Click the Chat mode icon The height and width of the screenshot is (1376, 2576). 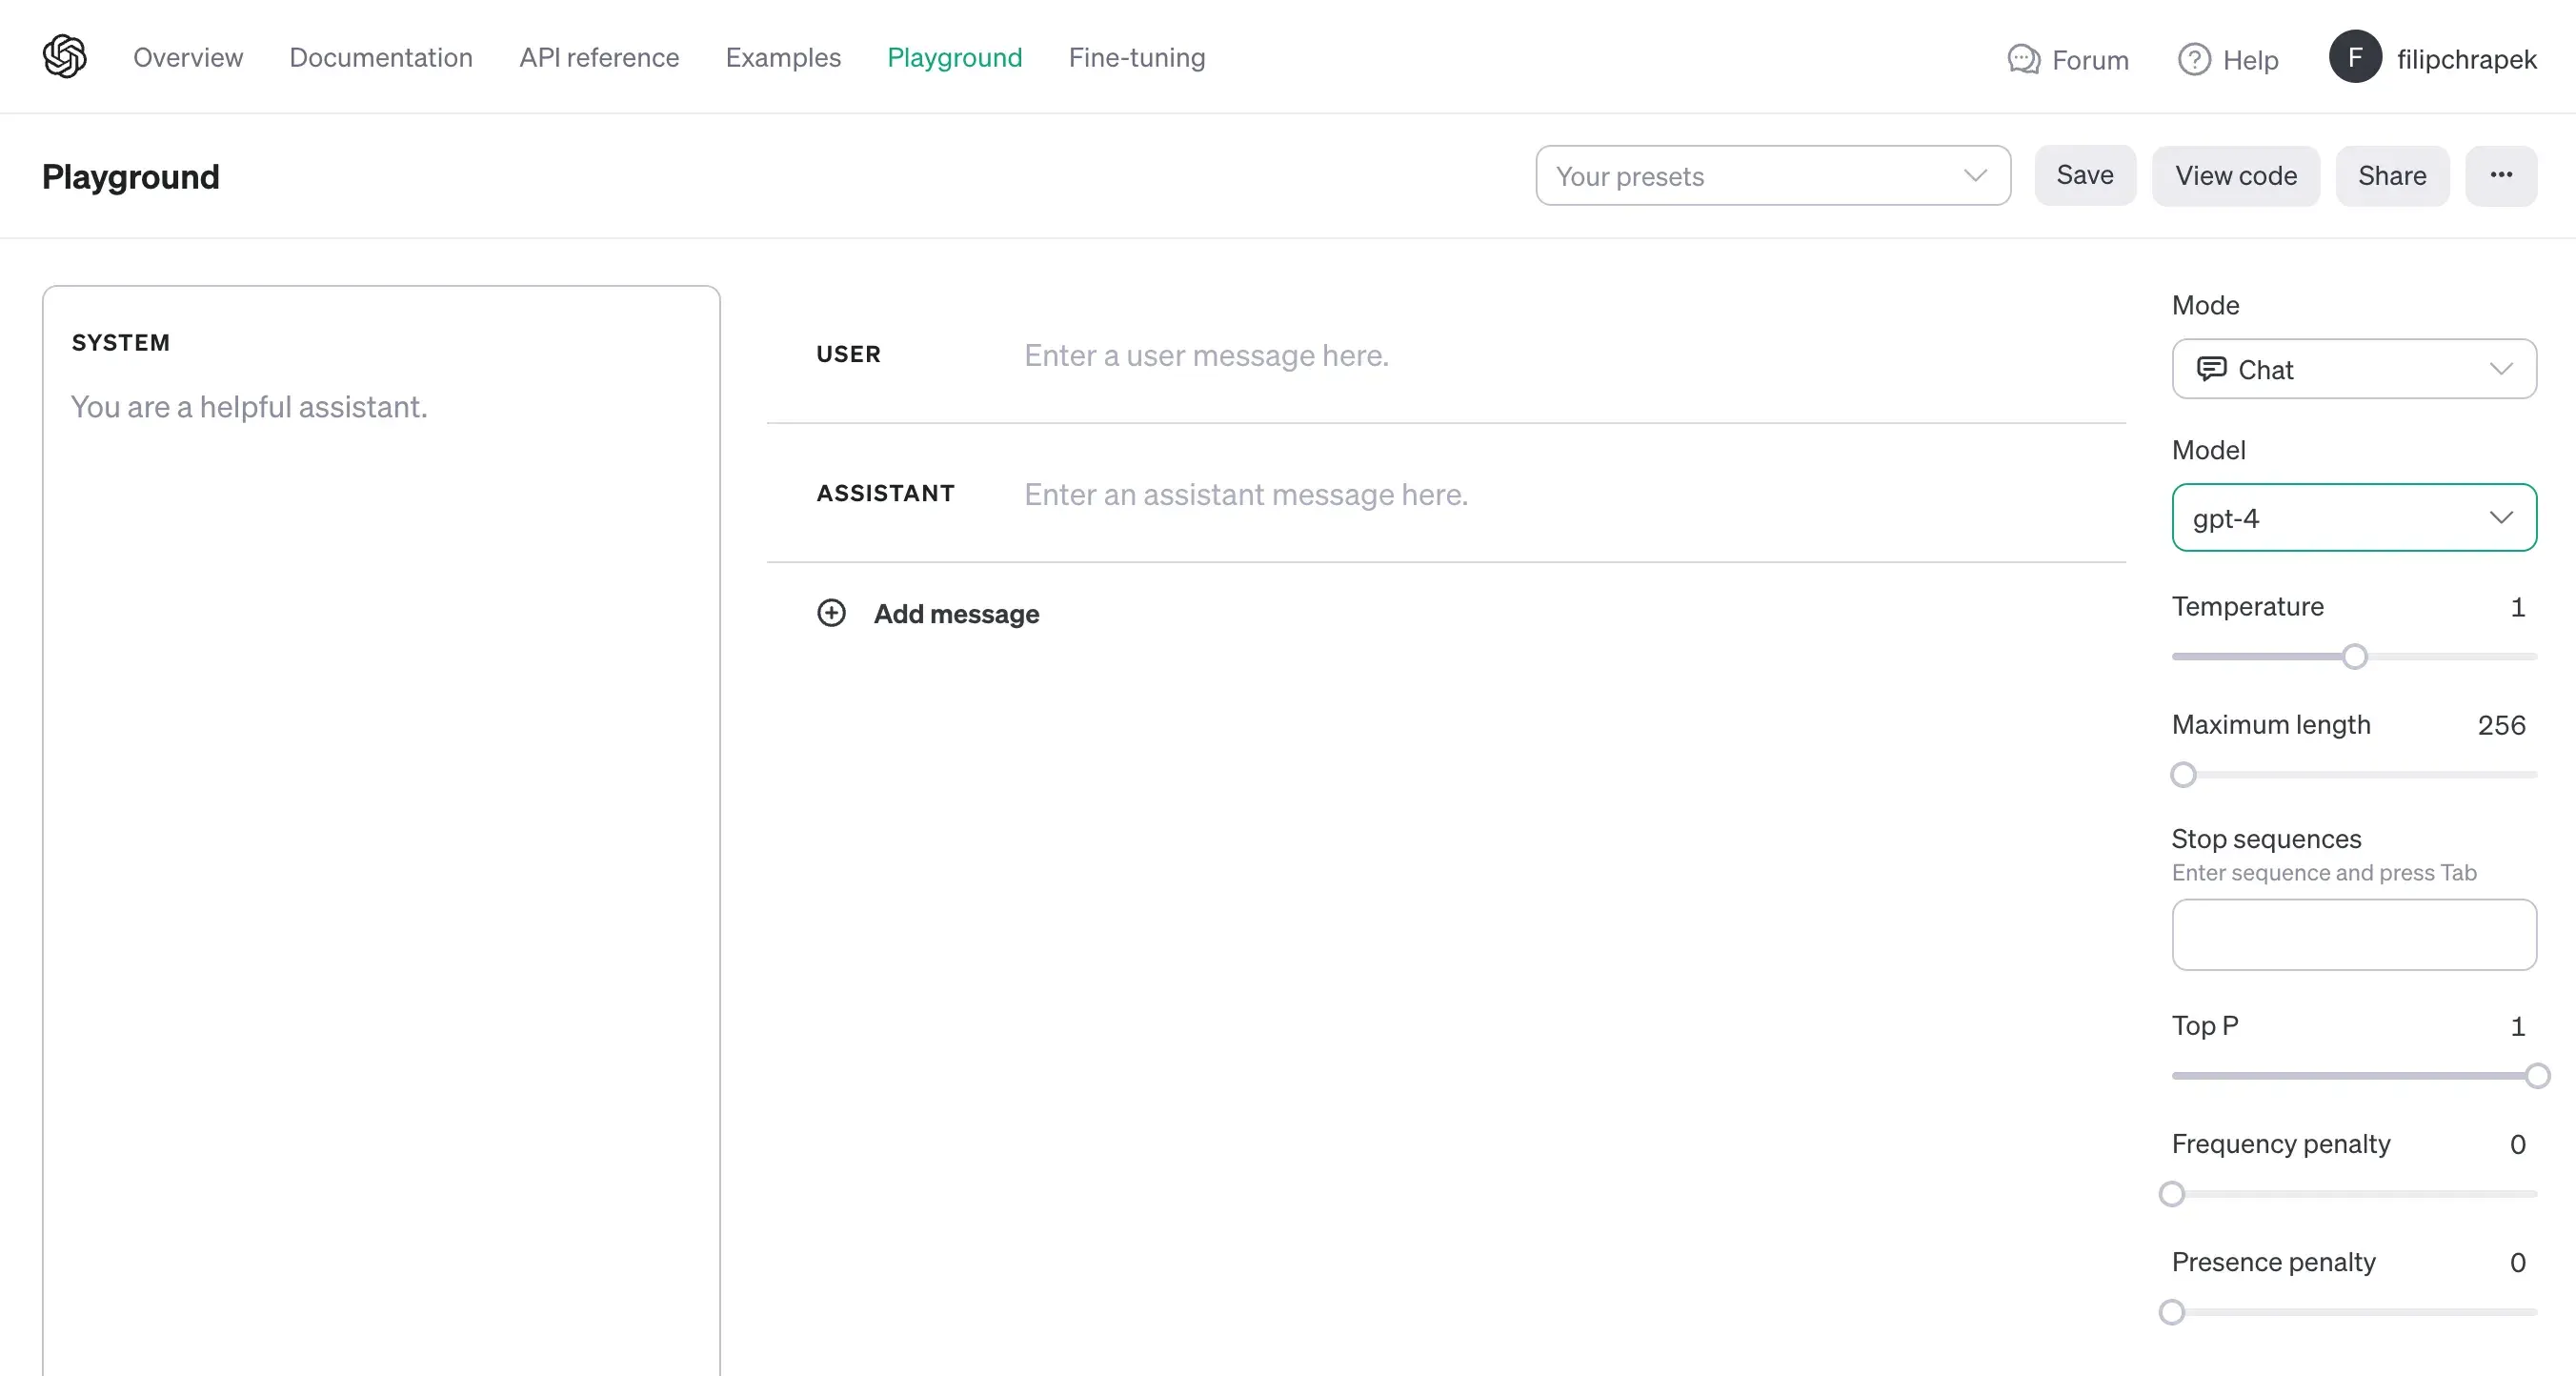coord(2213,370)
